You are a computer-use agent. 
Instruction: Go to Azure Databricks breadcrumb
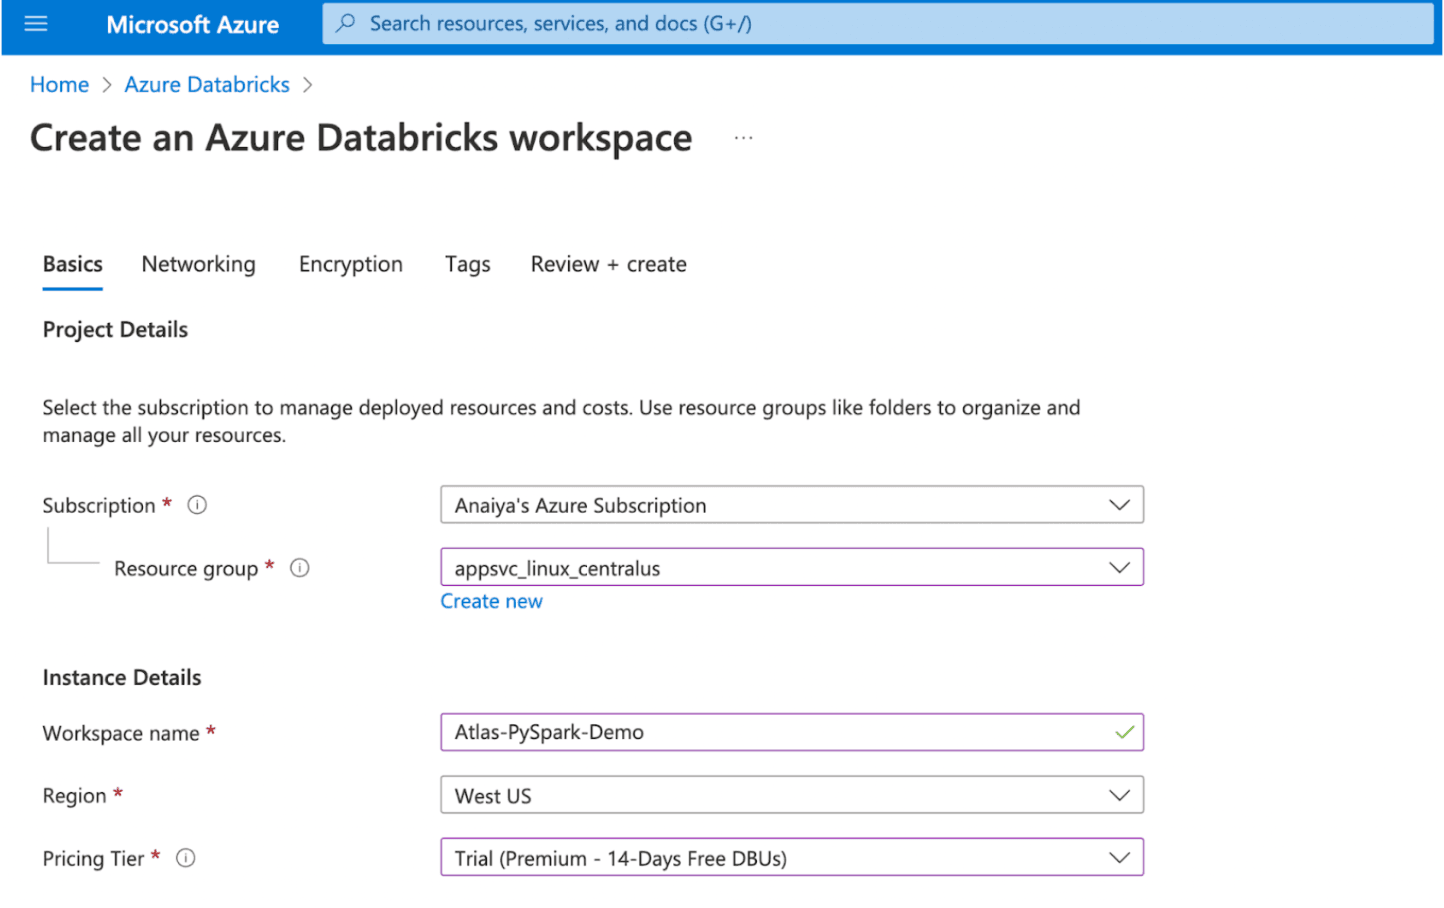[207, 85]
